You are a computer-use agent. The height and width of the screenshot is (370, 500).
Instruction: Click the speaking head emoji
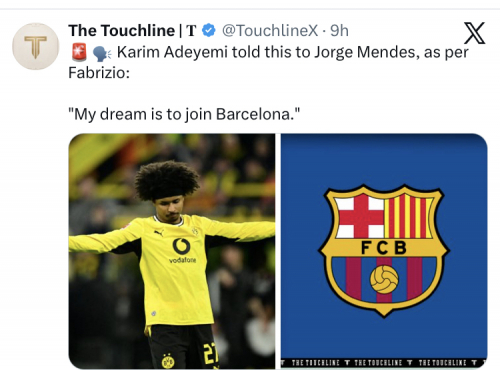click(101, 53)
